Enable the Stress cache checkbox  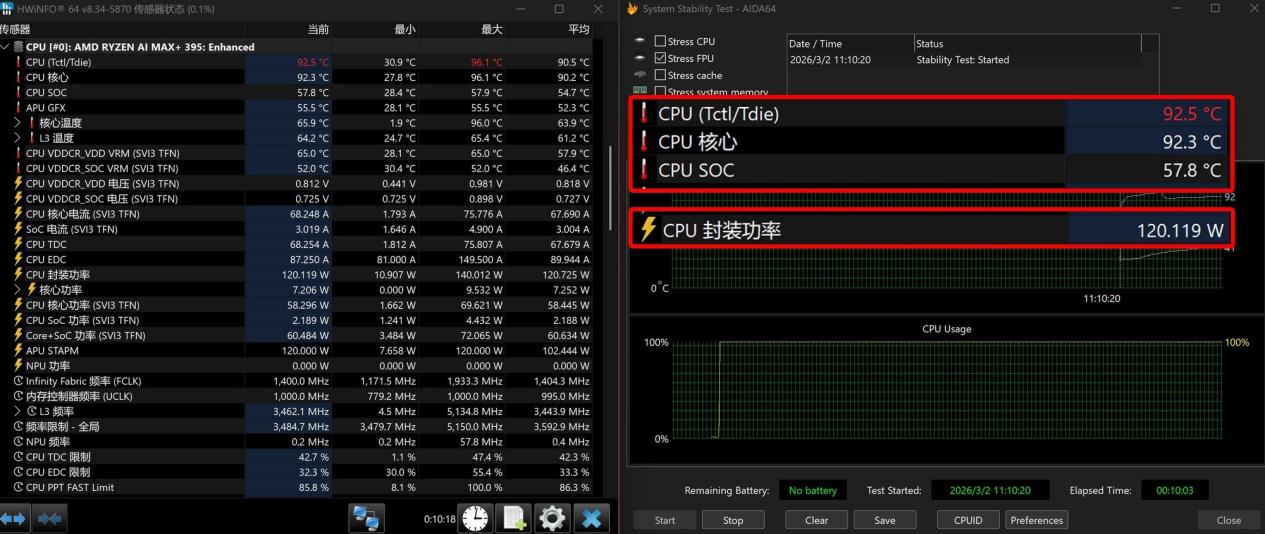point(660,76)
